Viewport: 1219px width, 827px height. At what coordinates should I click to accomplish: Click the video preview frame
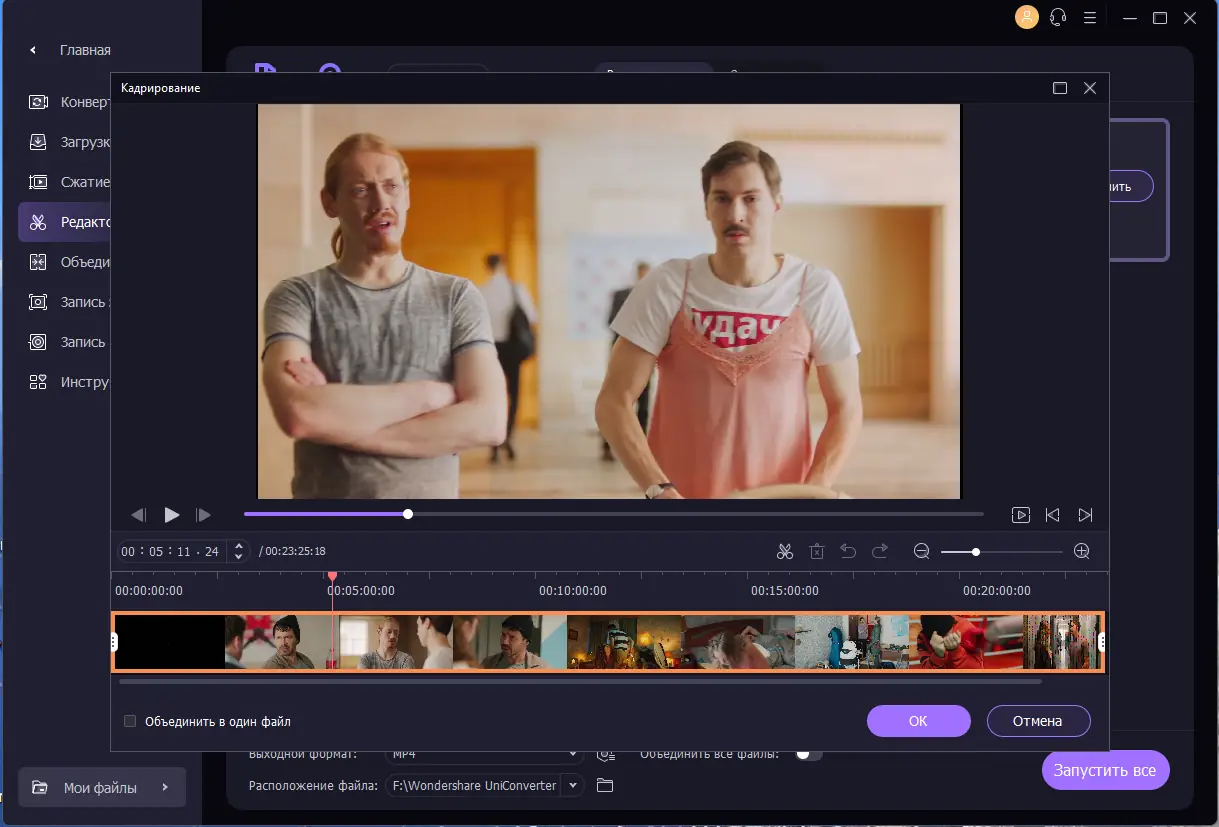609,301
